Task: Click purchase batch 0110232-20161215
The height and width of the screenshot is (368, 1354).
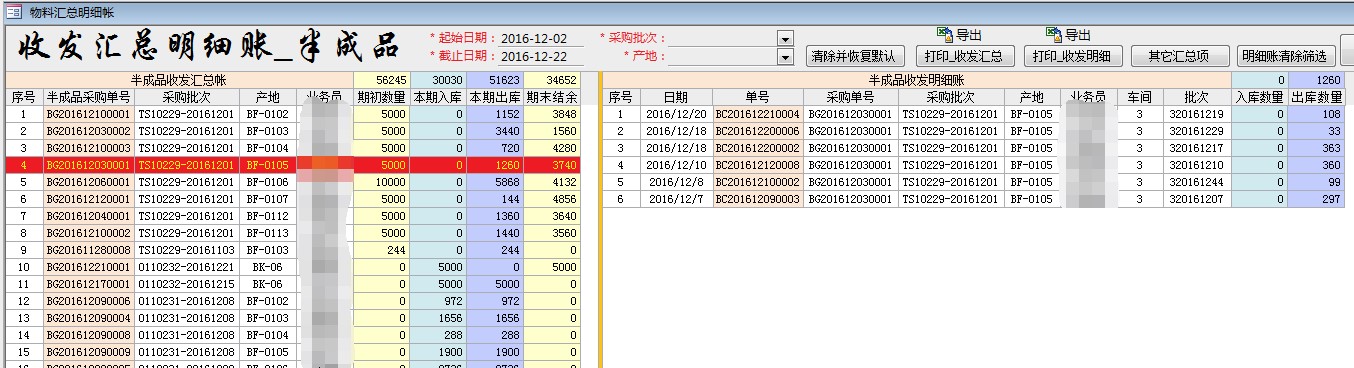Action: [x=187, y=284]
